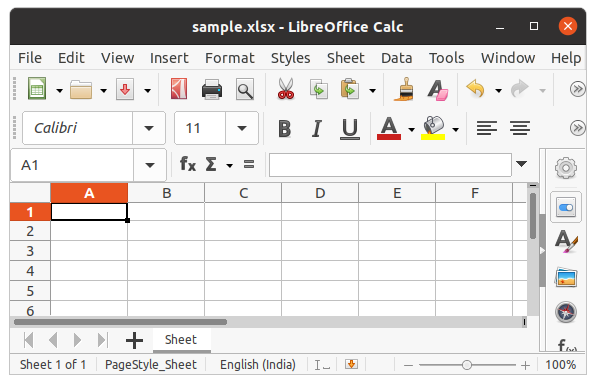Click zoom in plus button
596x384 pixels.
(525, 365)
